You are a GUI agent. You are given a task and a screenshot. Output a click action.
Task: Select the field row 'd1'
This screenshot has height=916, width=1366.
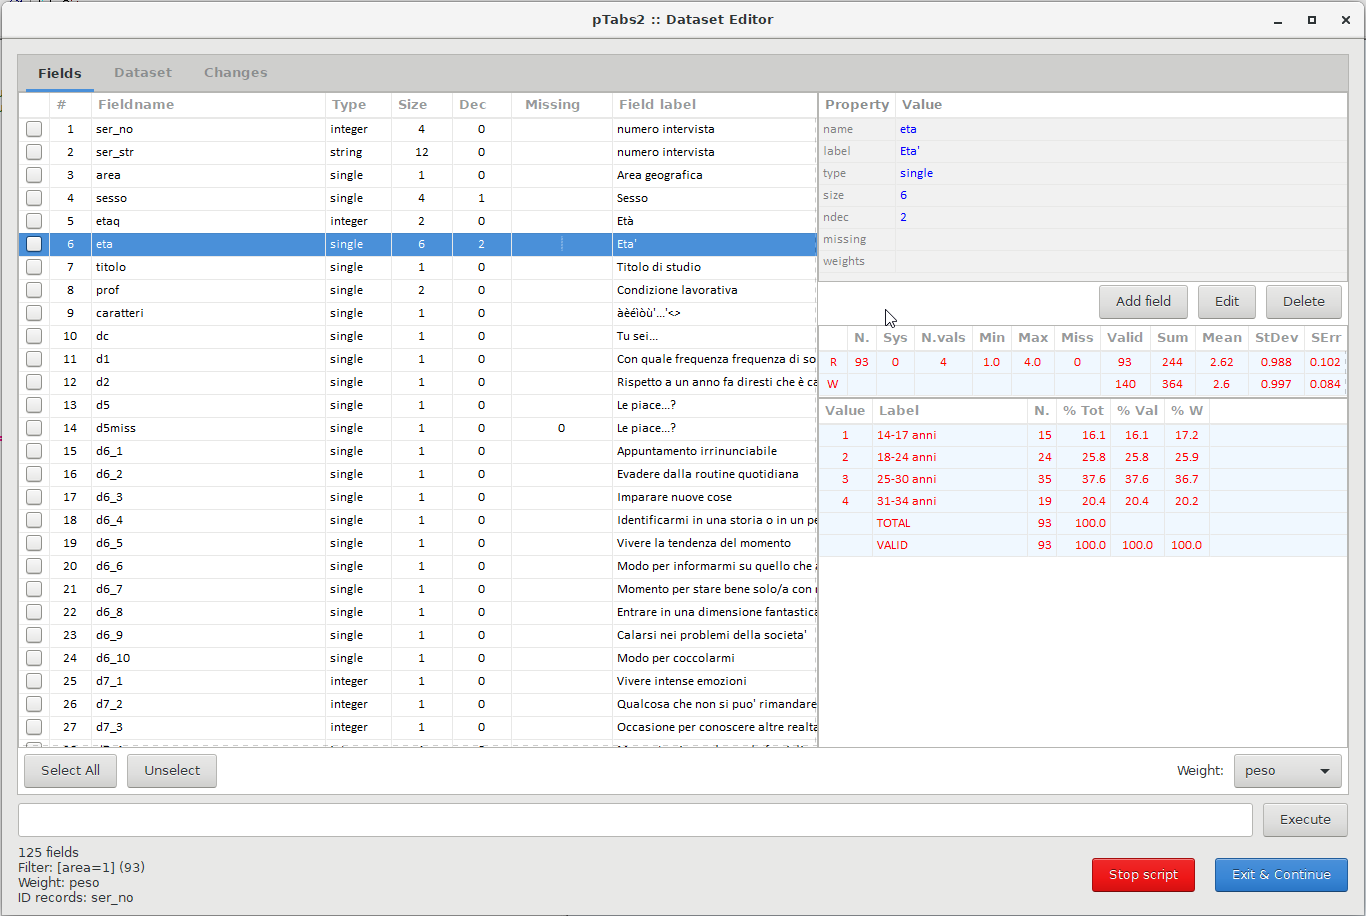pos(418,359)
